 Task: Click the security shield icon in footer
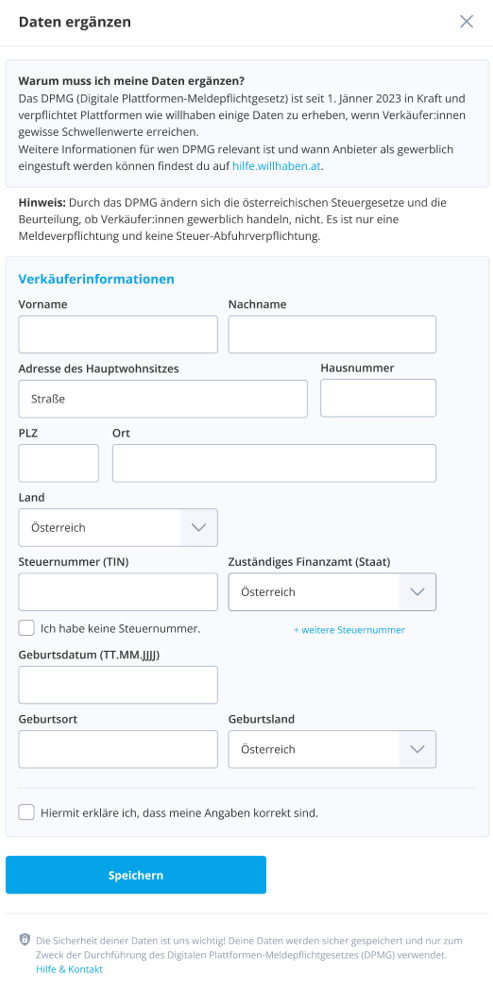[x=25, y=940]
